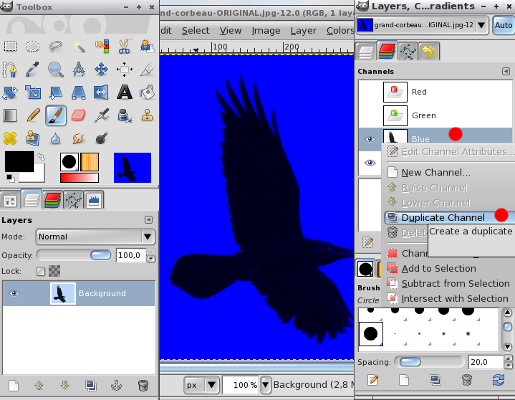The height and width of the screenshot is (400, 515).
Task: Toggle the Lock pixels checkbox
Action: tap(41, 271)
